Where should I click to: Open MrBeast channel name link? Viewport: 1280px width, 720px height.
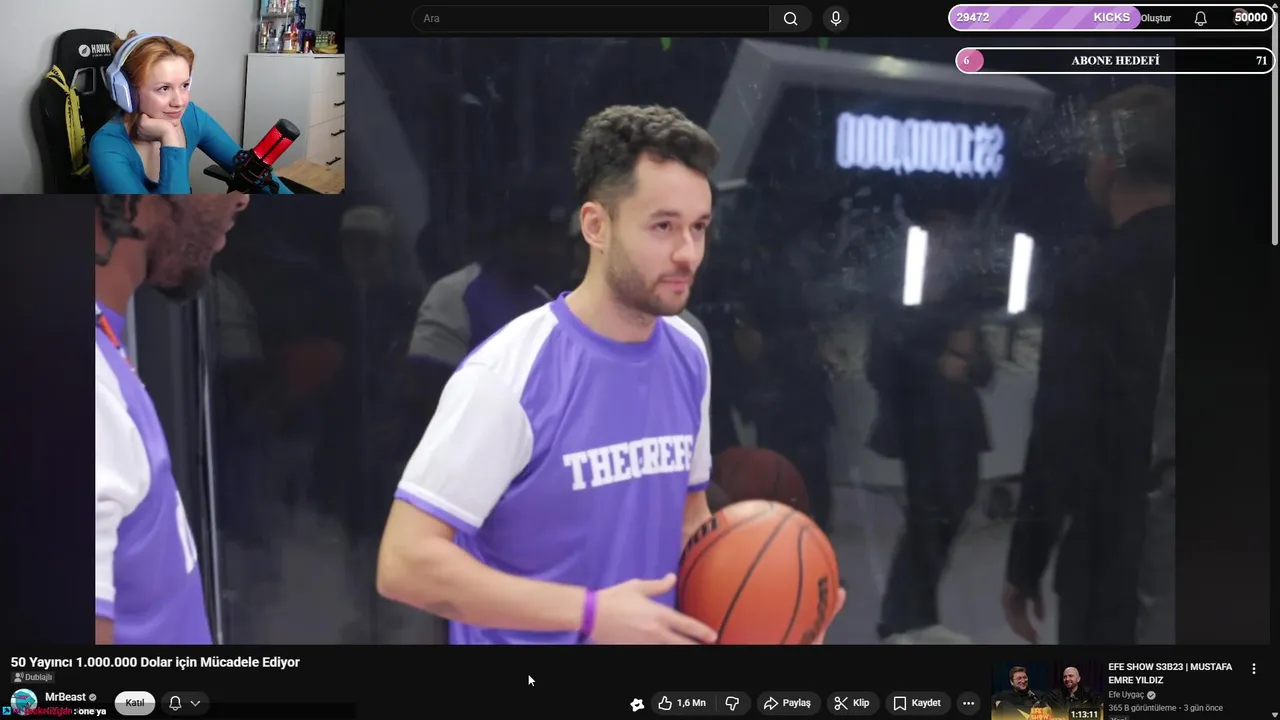click(x=65, y=697)
